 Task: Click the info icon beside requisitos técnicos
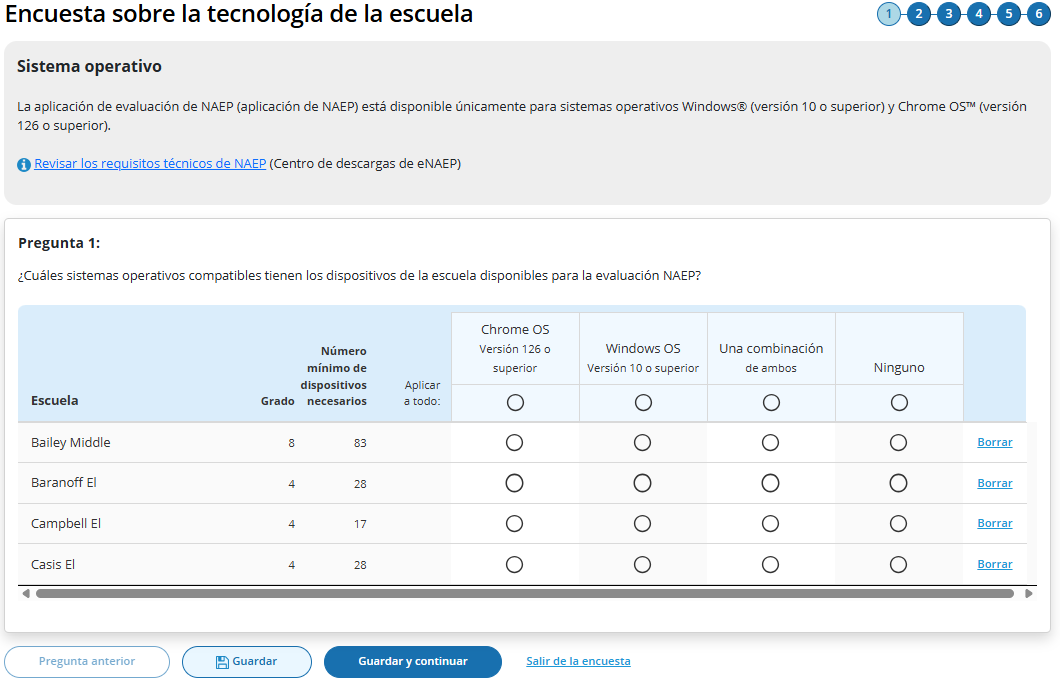[24, 164]
